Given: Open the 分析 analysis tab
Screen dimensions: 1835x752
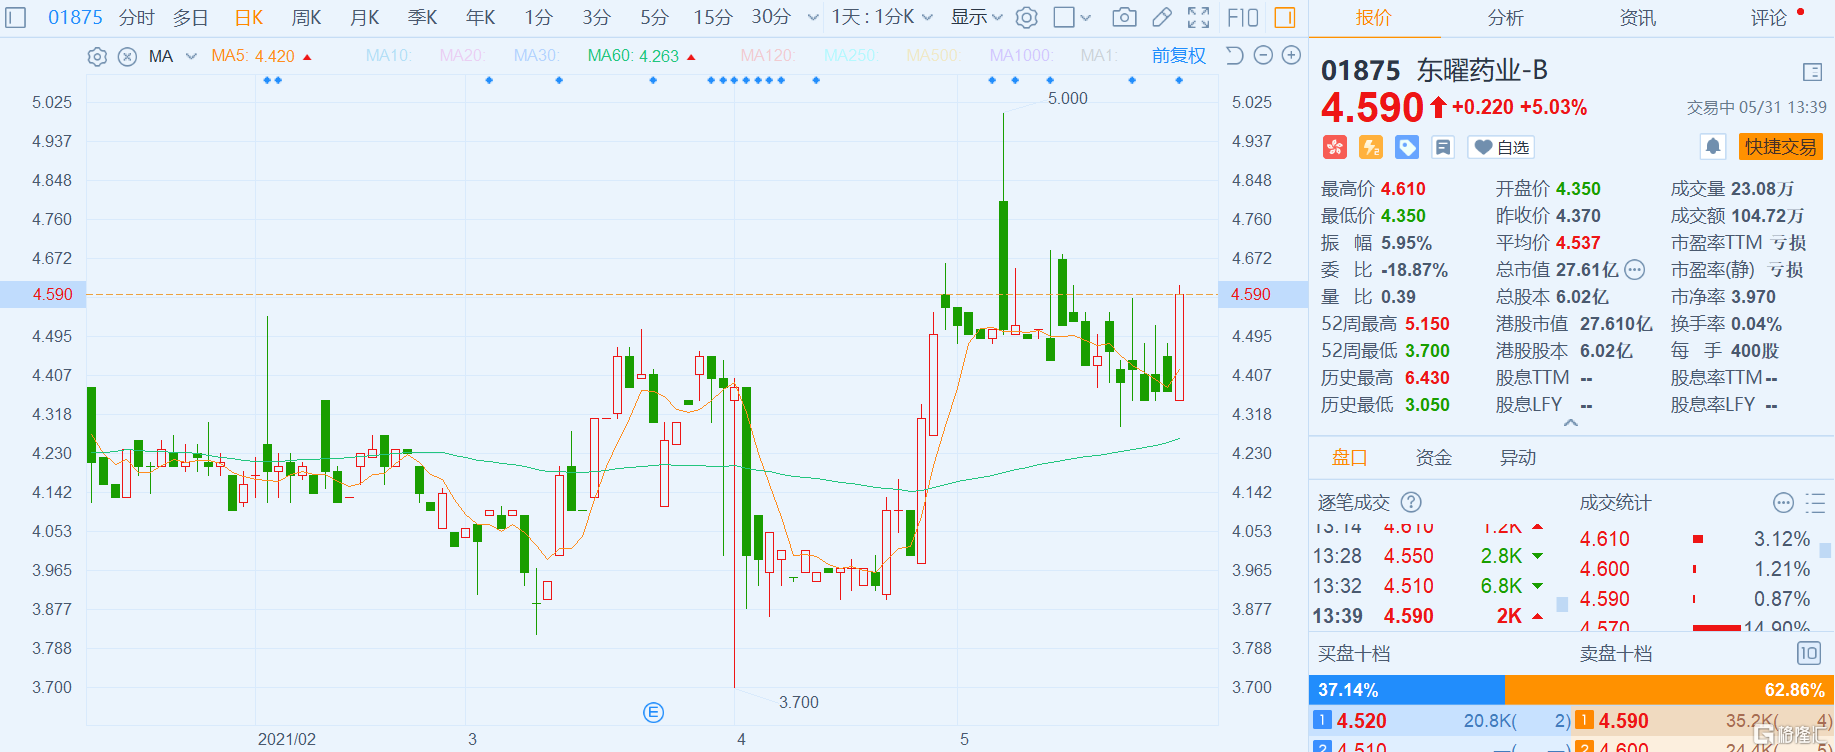Looking at the screenshot, I should coord(1506,18).
